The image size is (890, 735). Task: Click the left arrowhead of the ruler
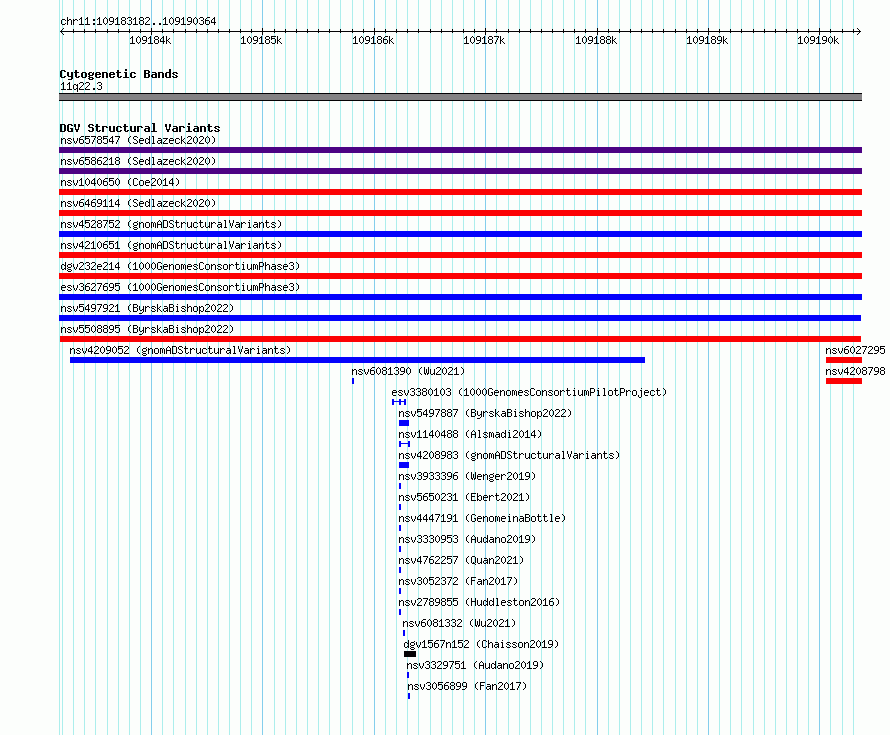62,31
